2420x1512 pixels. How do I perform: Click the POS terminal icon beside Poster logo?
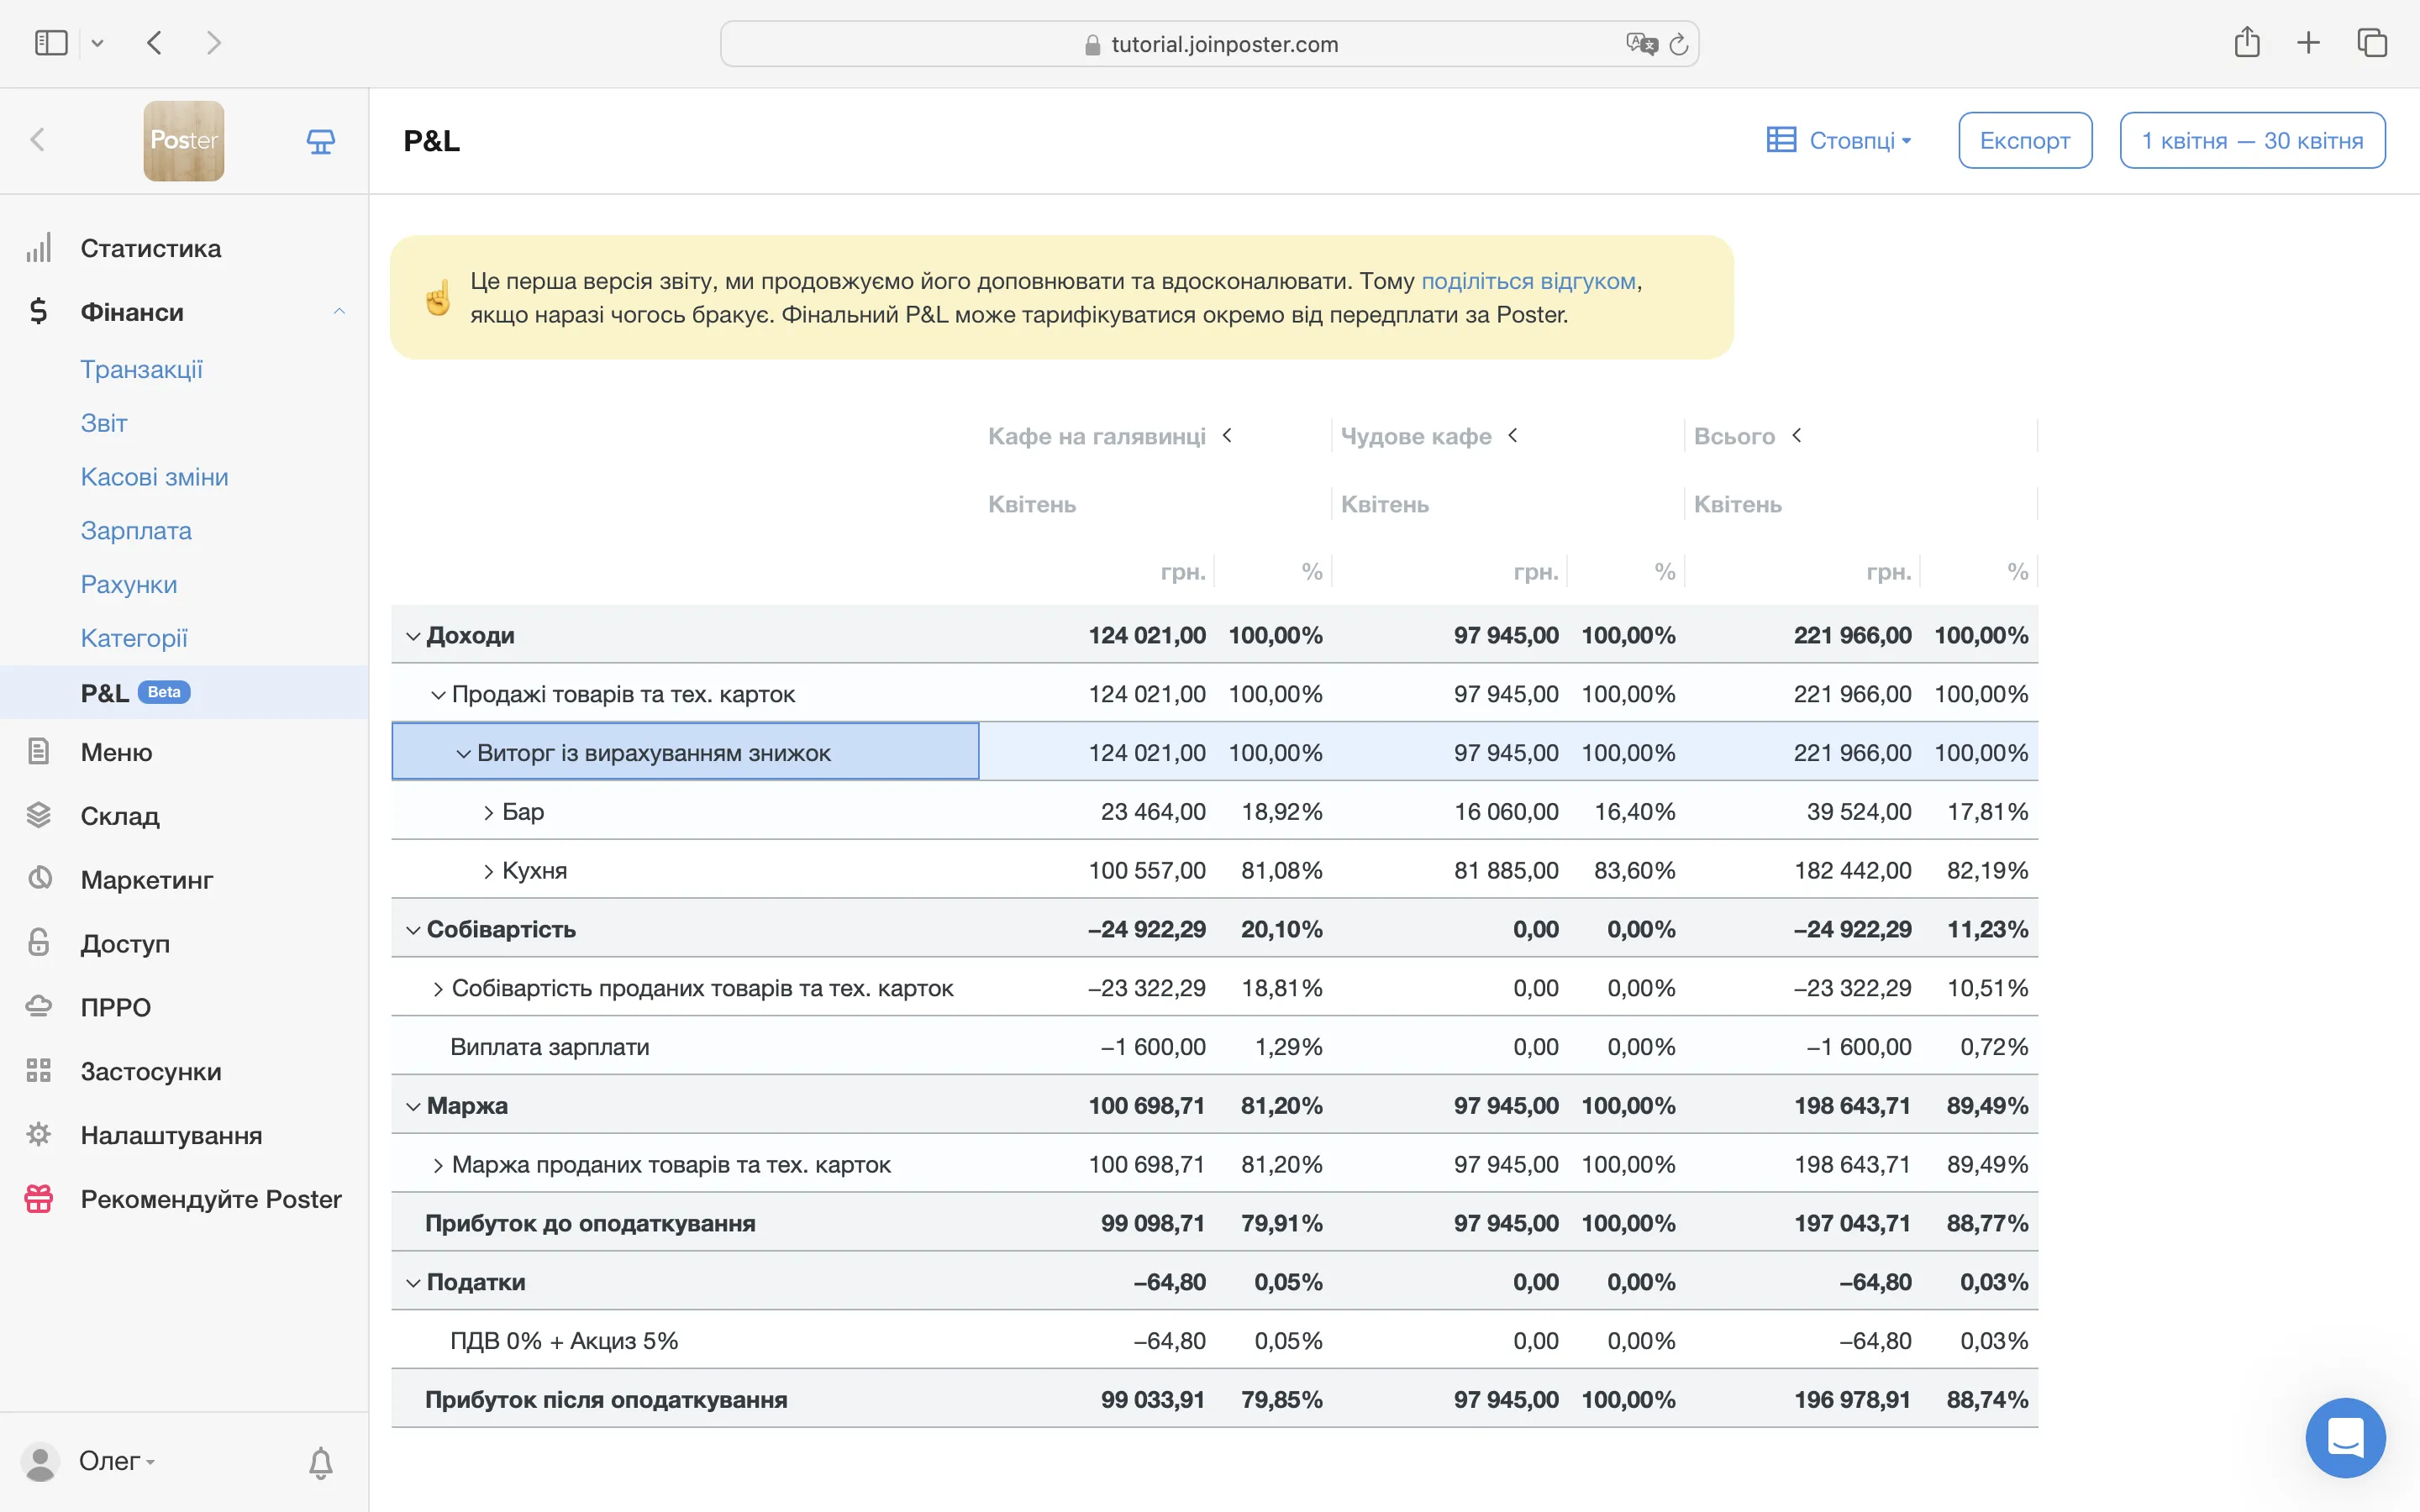(320, 142)
